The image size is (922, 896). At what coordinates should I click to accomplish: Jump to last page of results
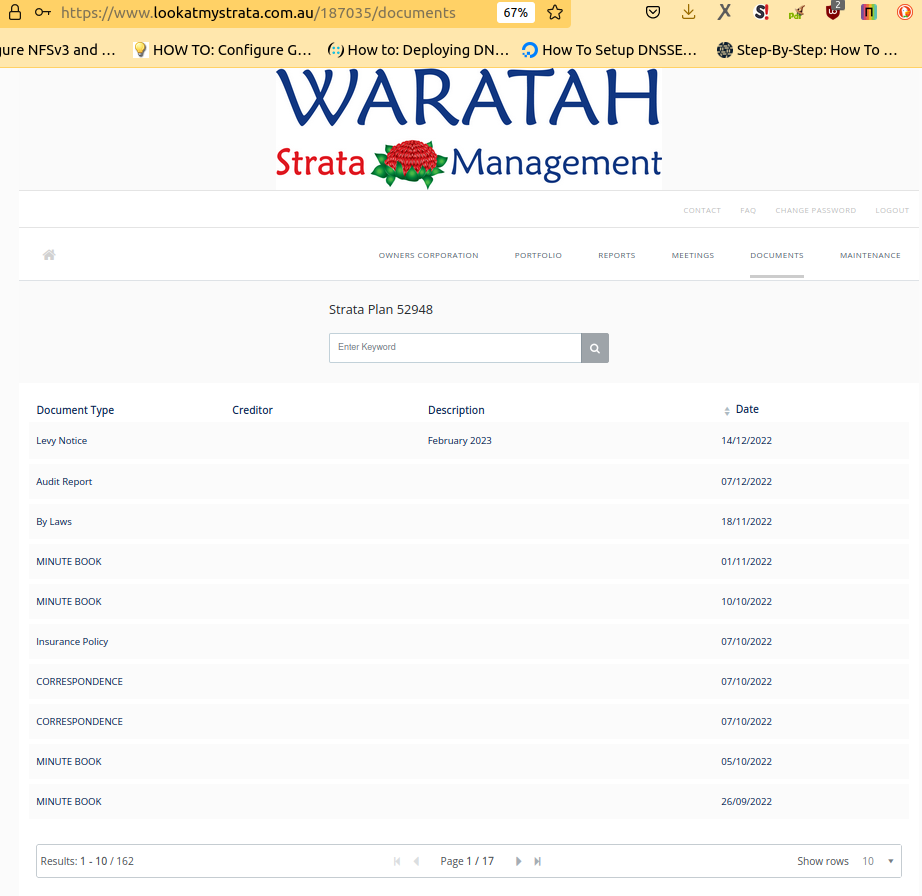(537, 861)
